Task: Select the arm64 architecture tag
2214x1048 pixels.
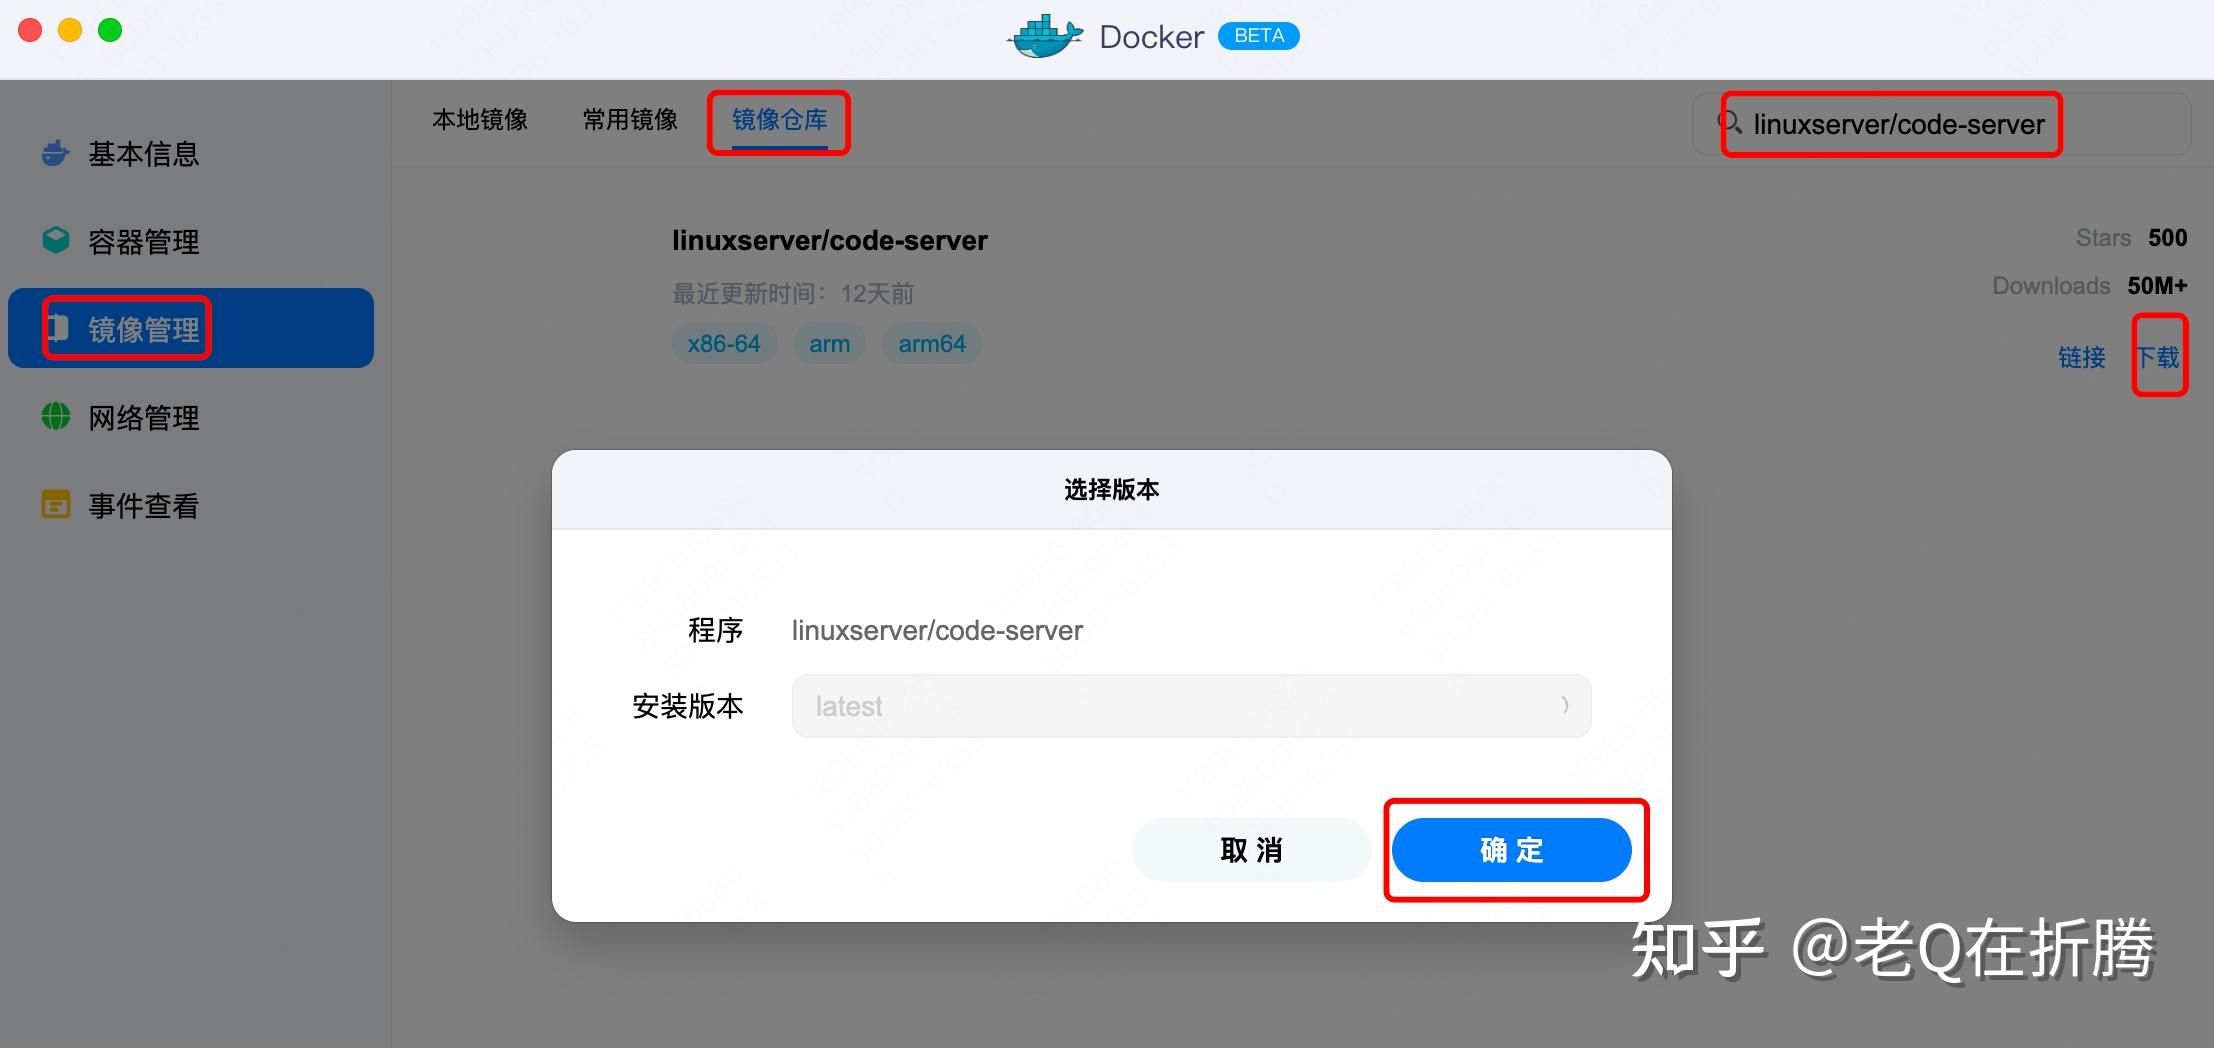Action: [x=930, y=342]
